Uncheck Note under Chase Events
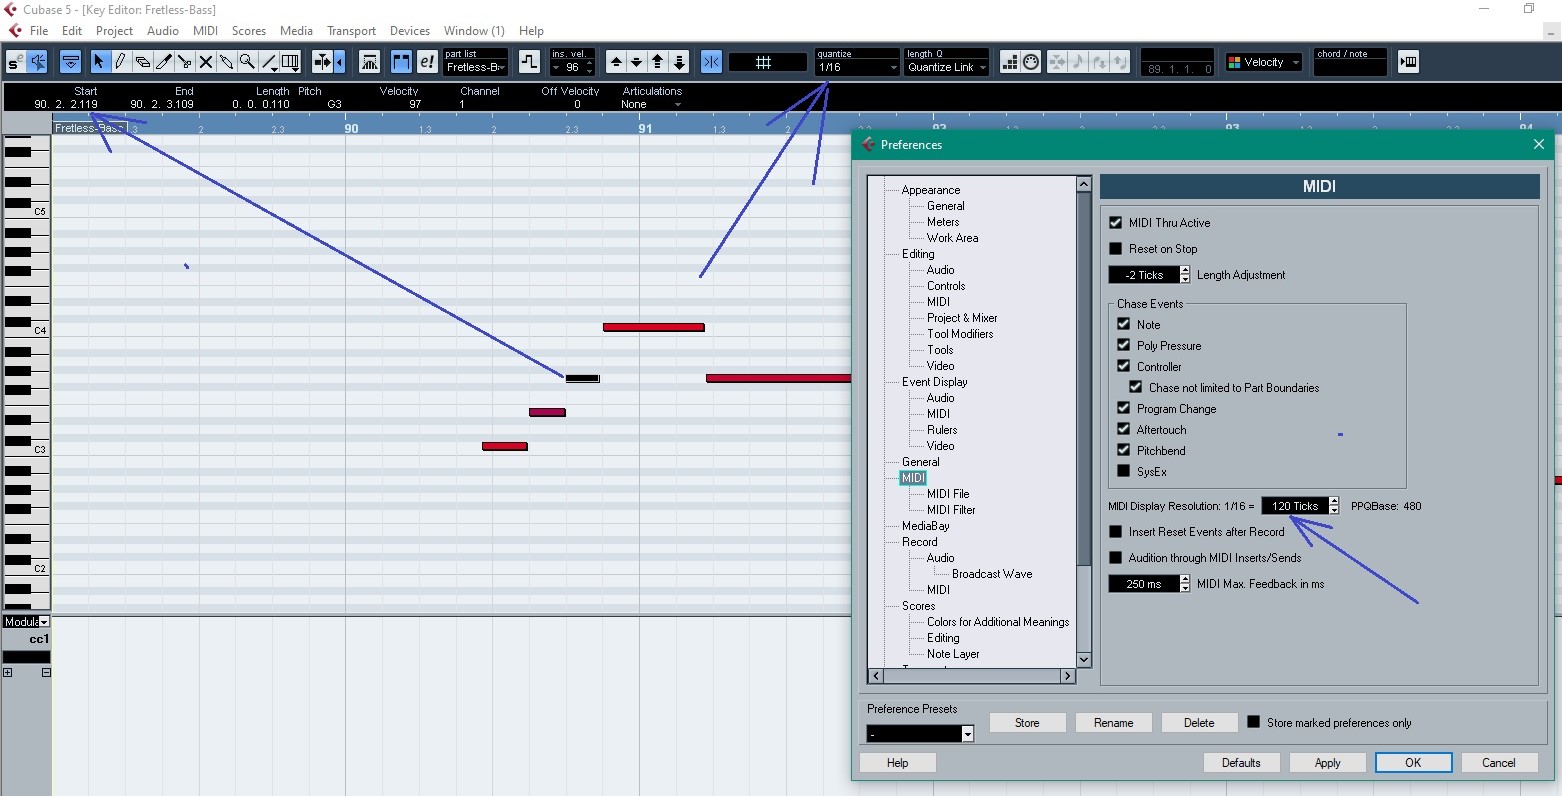 1124,324
